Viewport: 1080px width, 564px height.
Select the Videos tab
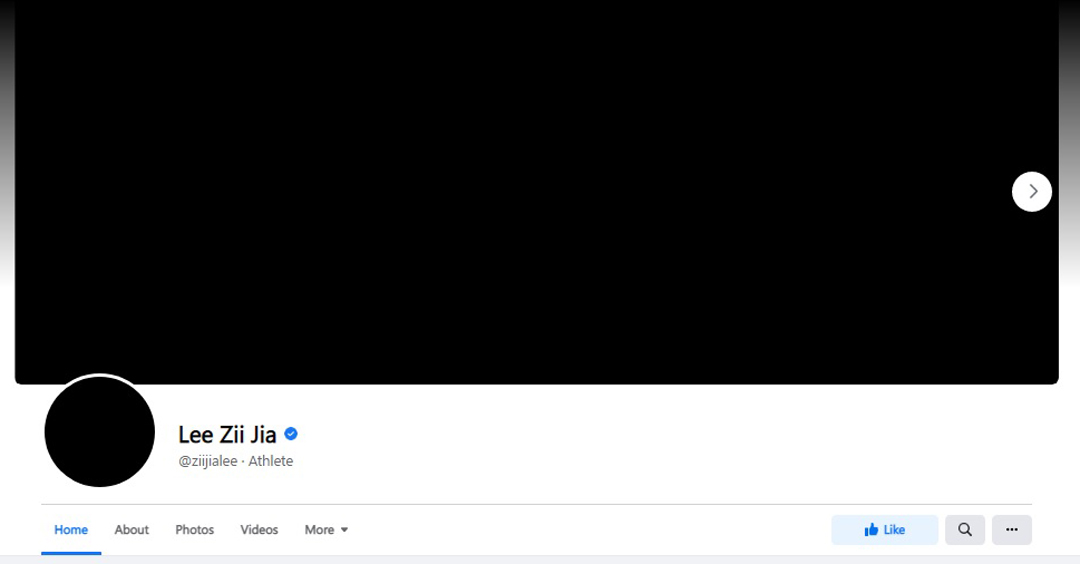(259, 530)
